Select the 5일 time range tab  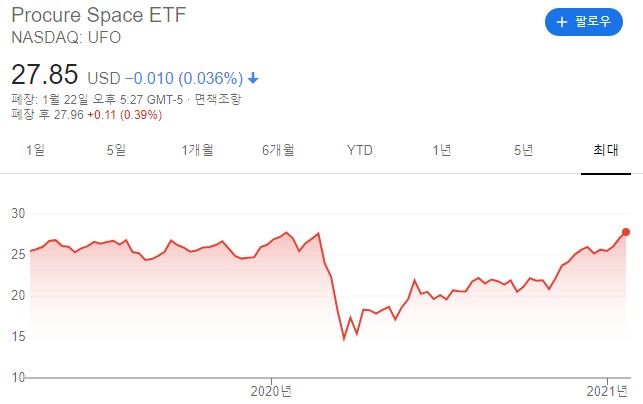pos(116,150)
